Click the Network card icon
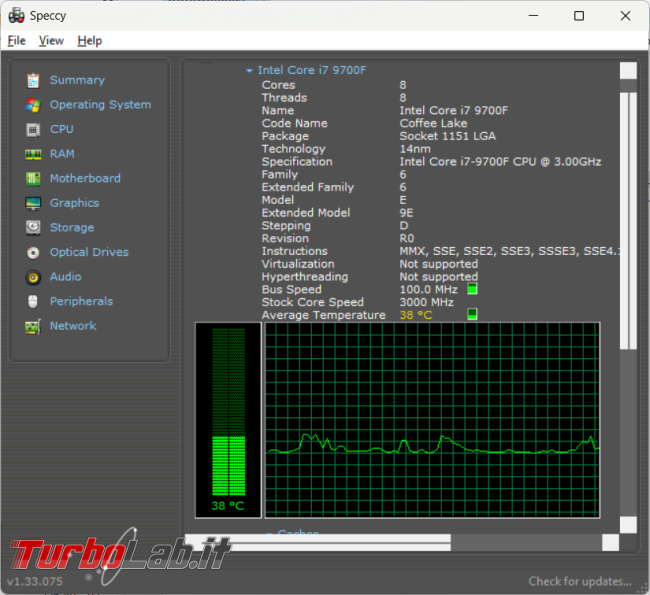 [x=33, y=326]
